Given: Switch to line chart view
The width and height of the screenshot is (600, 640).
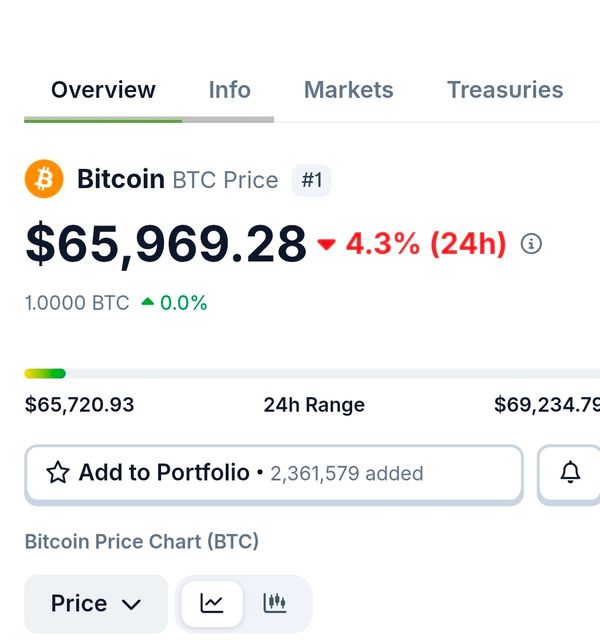Looking at the screenshot, I should (212, 603).
